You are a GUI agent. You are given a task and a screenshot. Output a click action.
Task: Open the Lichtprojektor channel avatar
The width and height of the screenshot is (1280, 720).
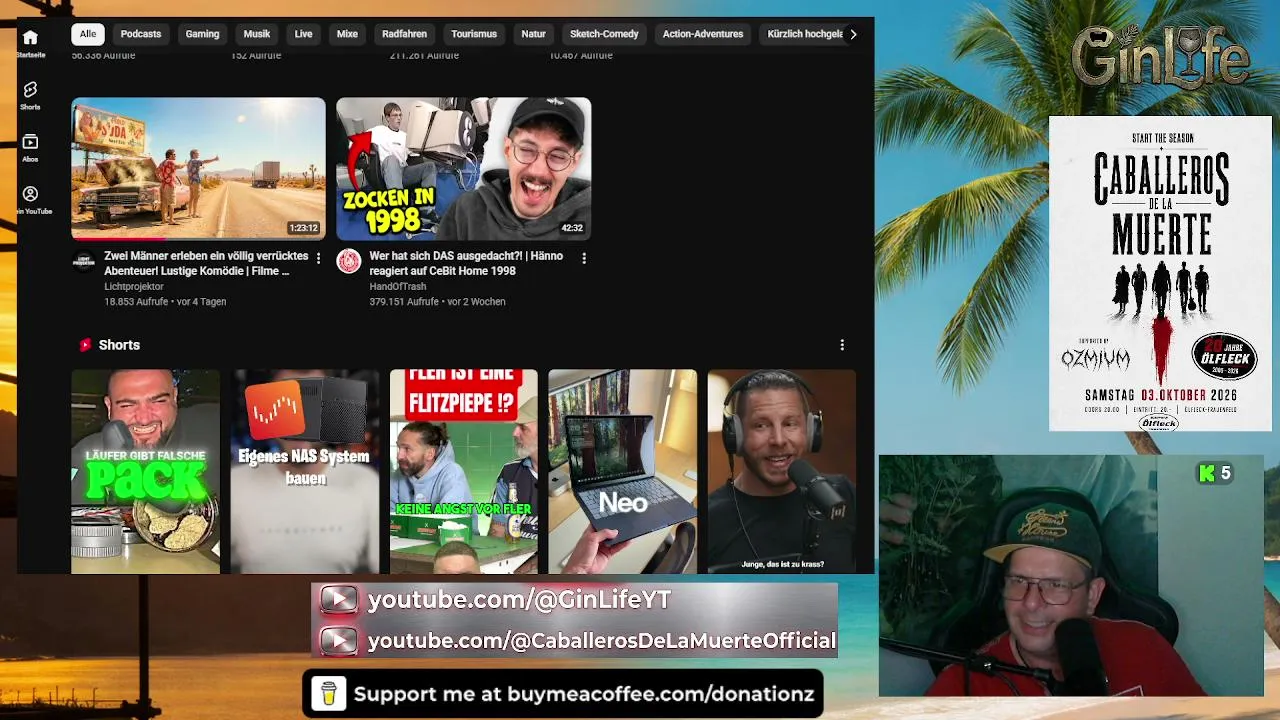[x=84, y=262]
